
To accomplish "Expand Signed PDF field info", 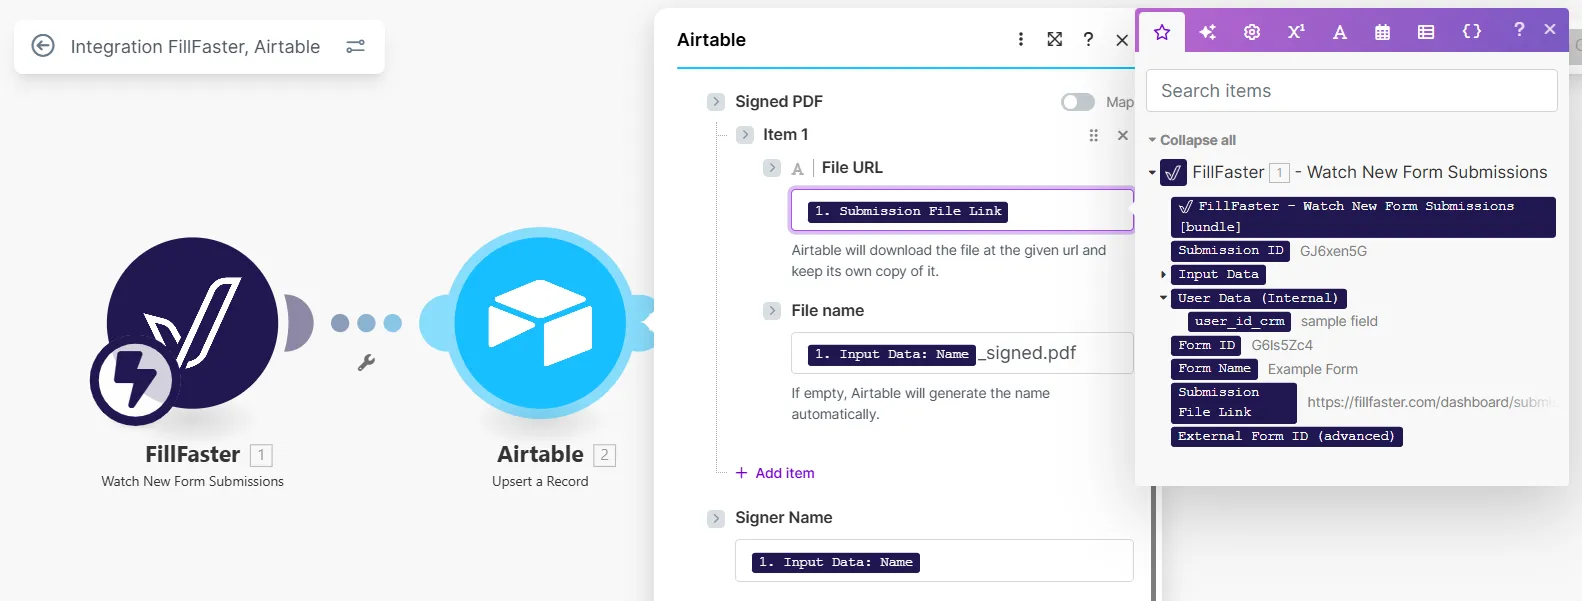I will (x=716, y=102).
